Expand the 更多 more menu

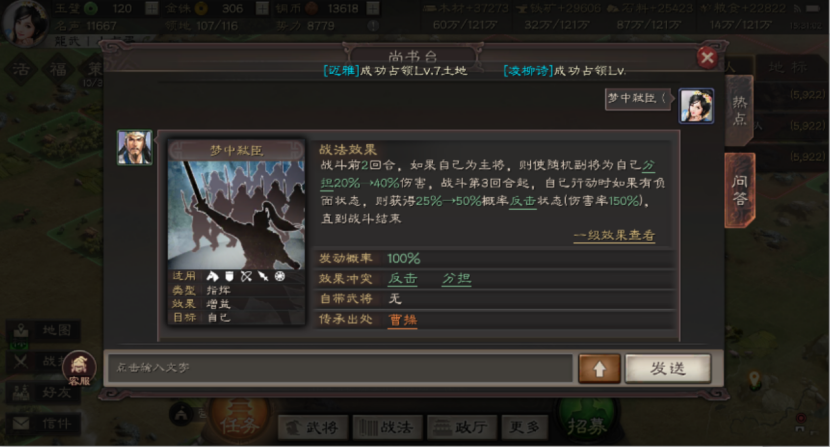[524, 427]
